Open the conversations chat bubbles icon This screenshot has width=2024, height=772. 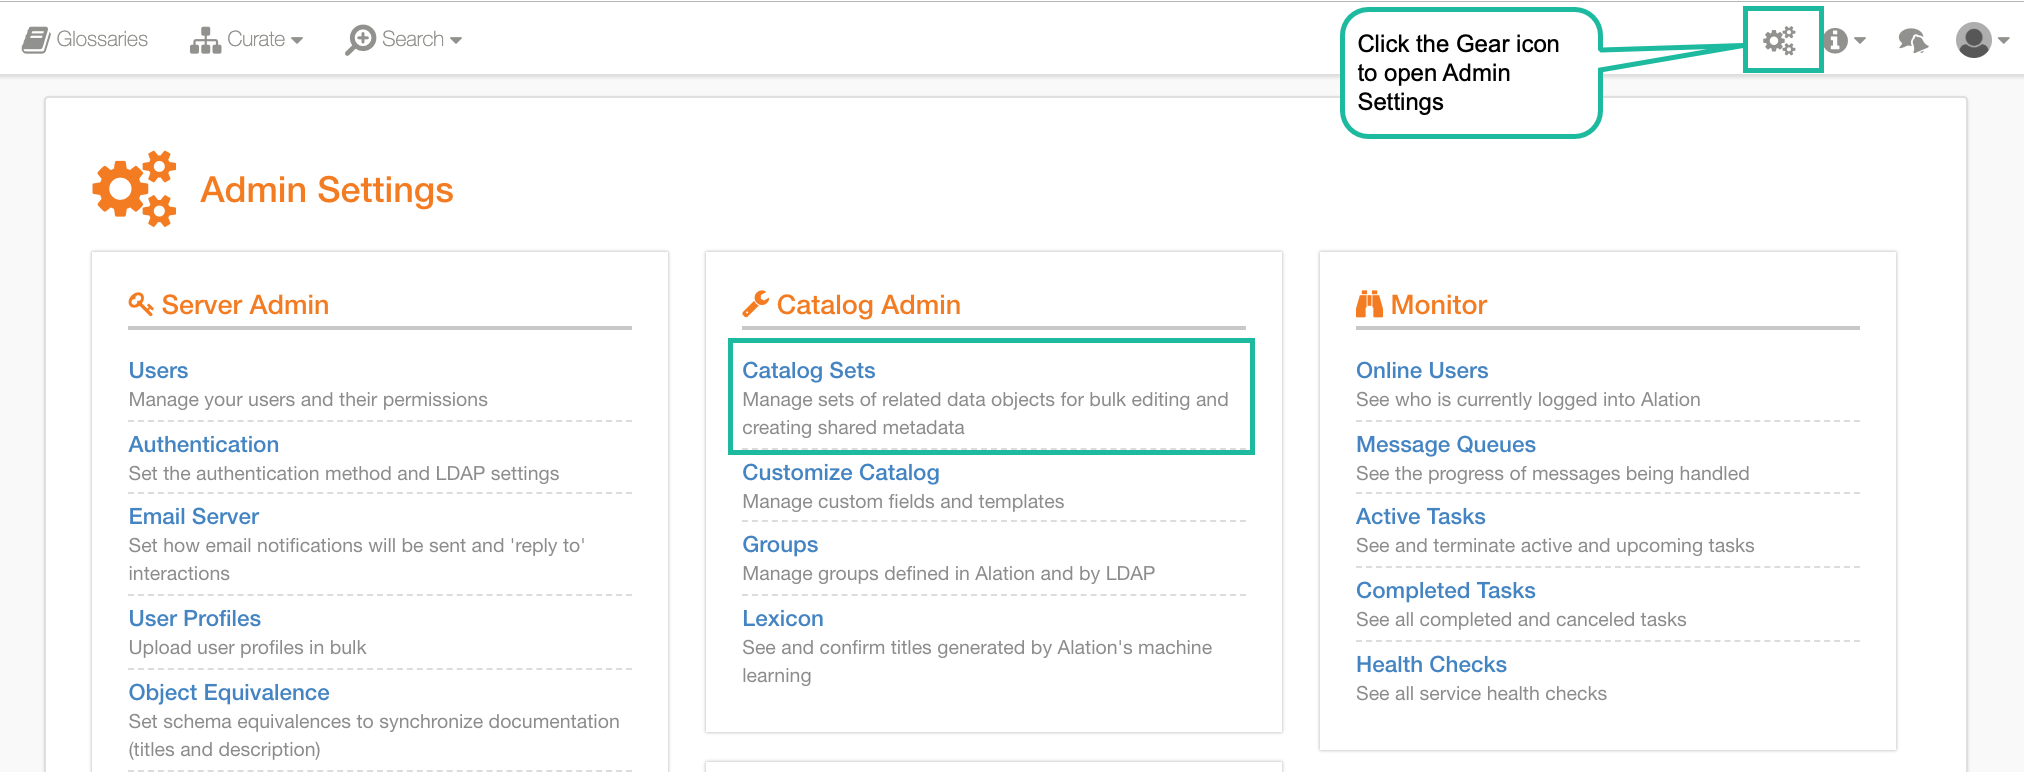pos(1913,40)
